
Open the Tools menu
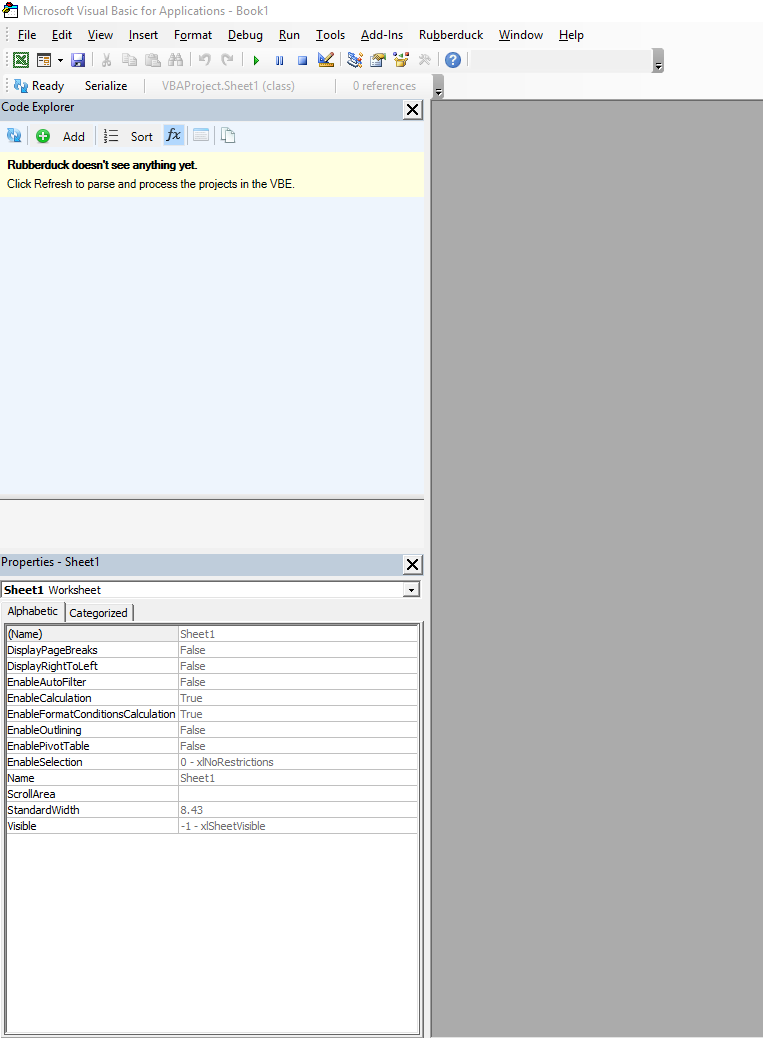(330, 35)
